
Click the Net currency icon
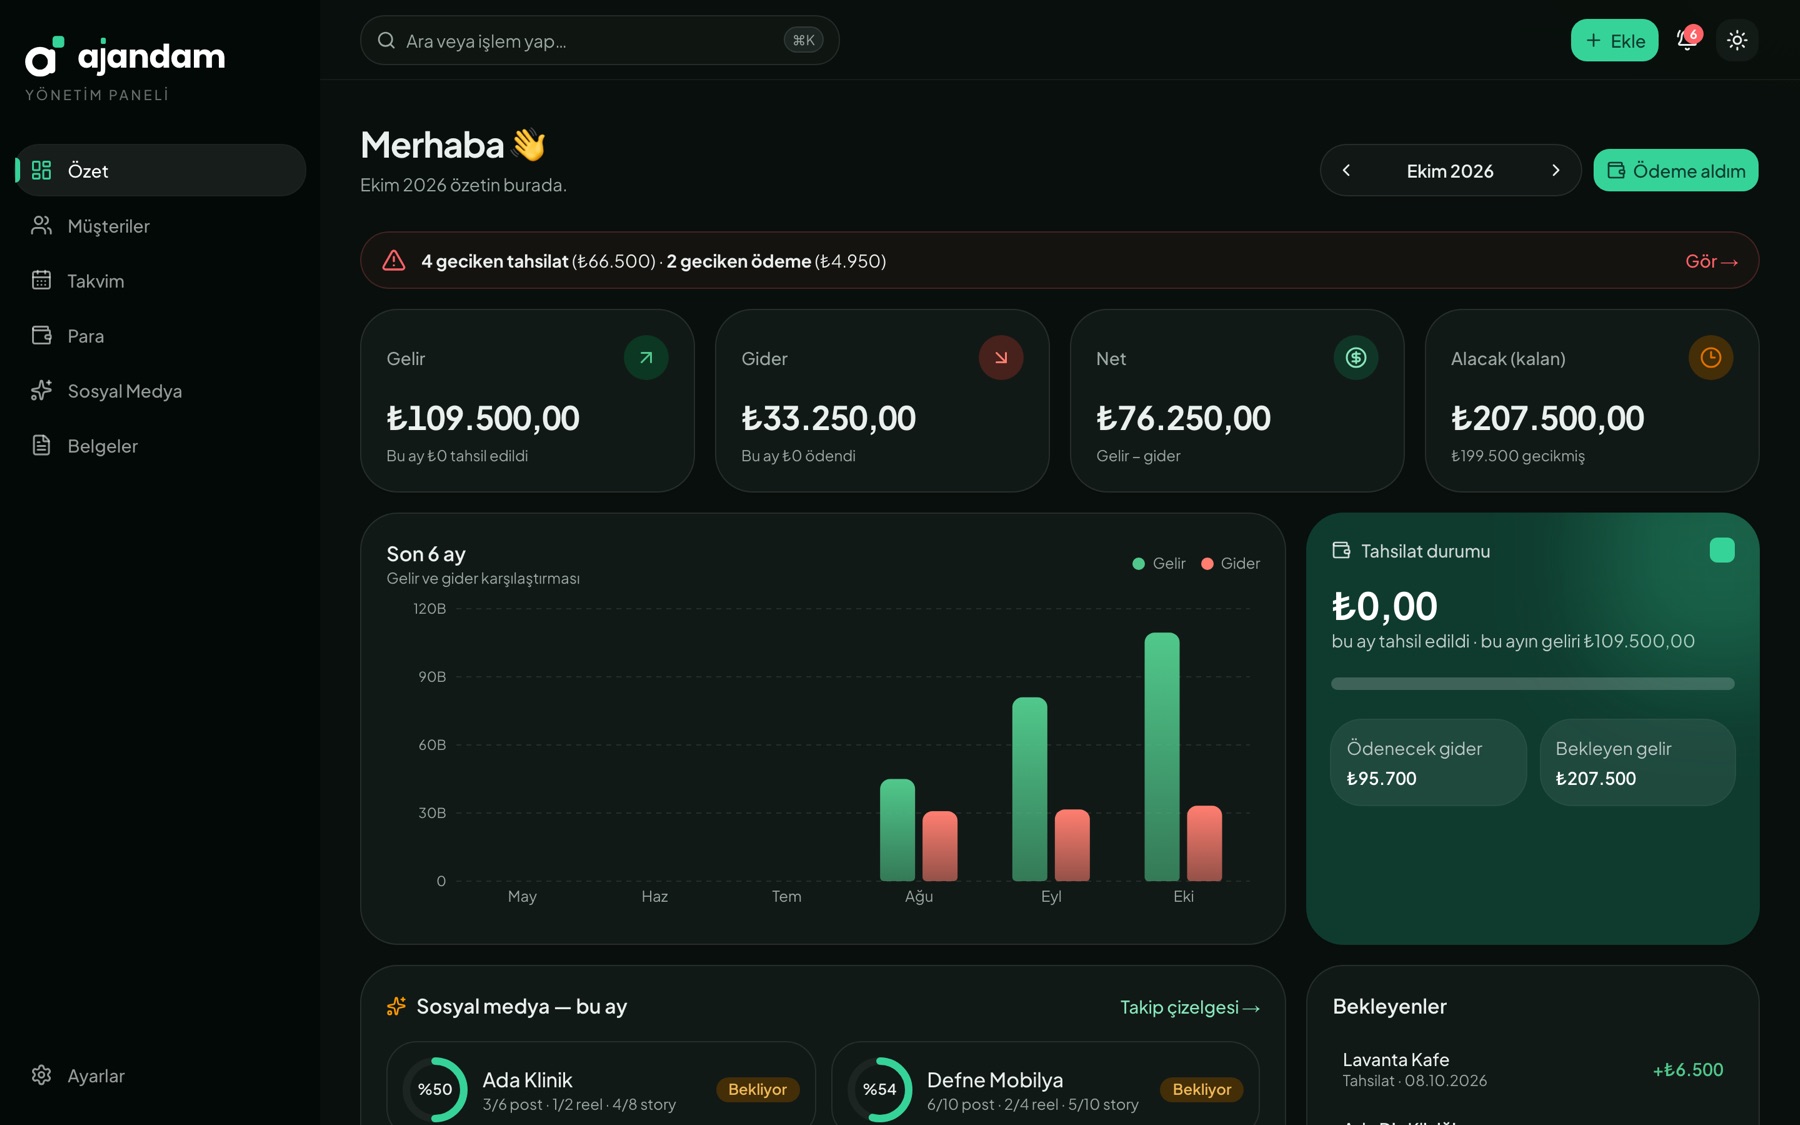point(1356,357)
